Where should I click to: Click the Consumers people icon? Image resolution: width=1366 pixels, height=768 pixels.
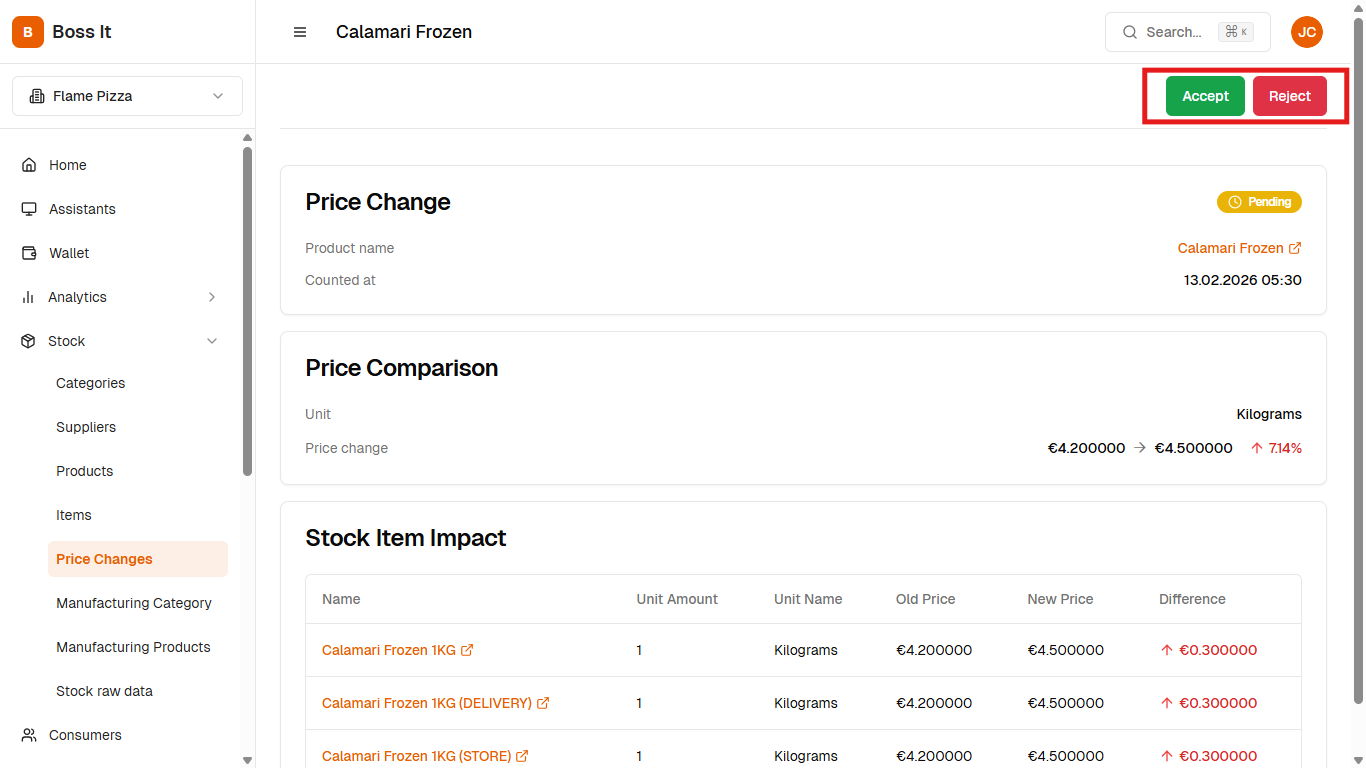29,735
